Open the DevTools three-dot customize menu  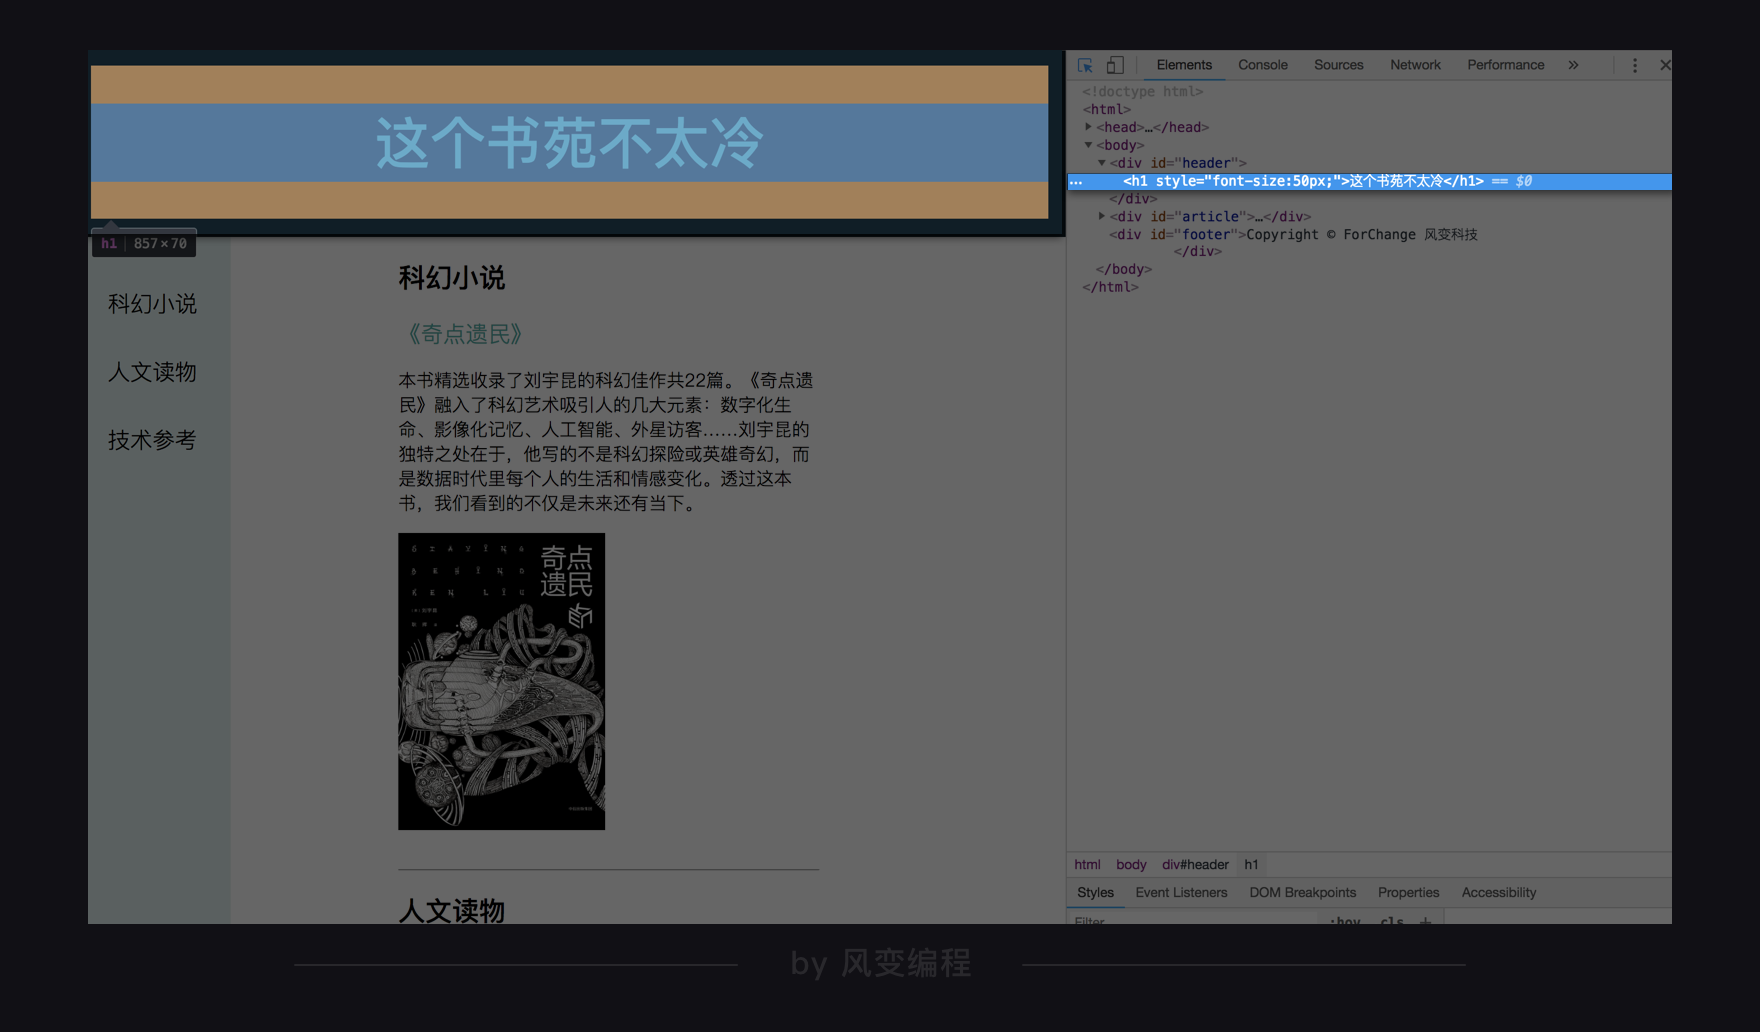point(1635,65)
